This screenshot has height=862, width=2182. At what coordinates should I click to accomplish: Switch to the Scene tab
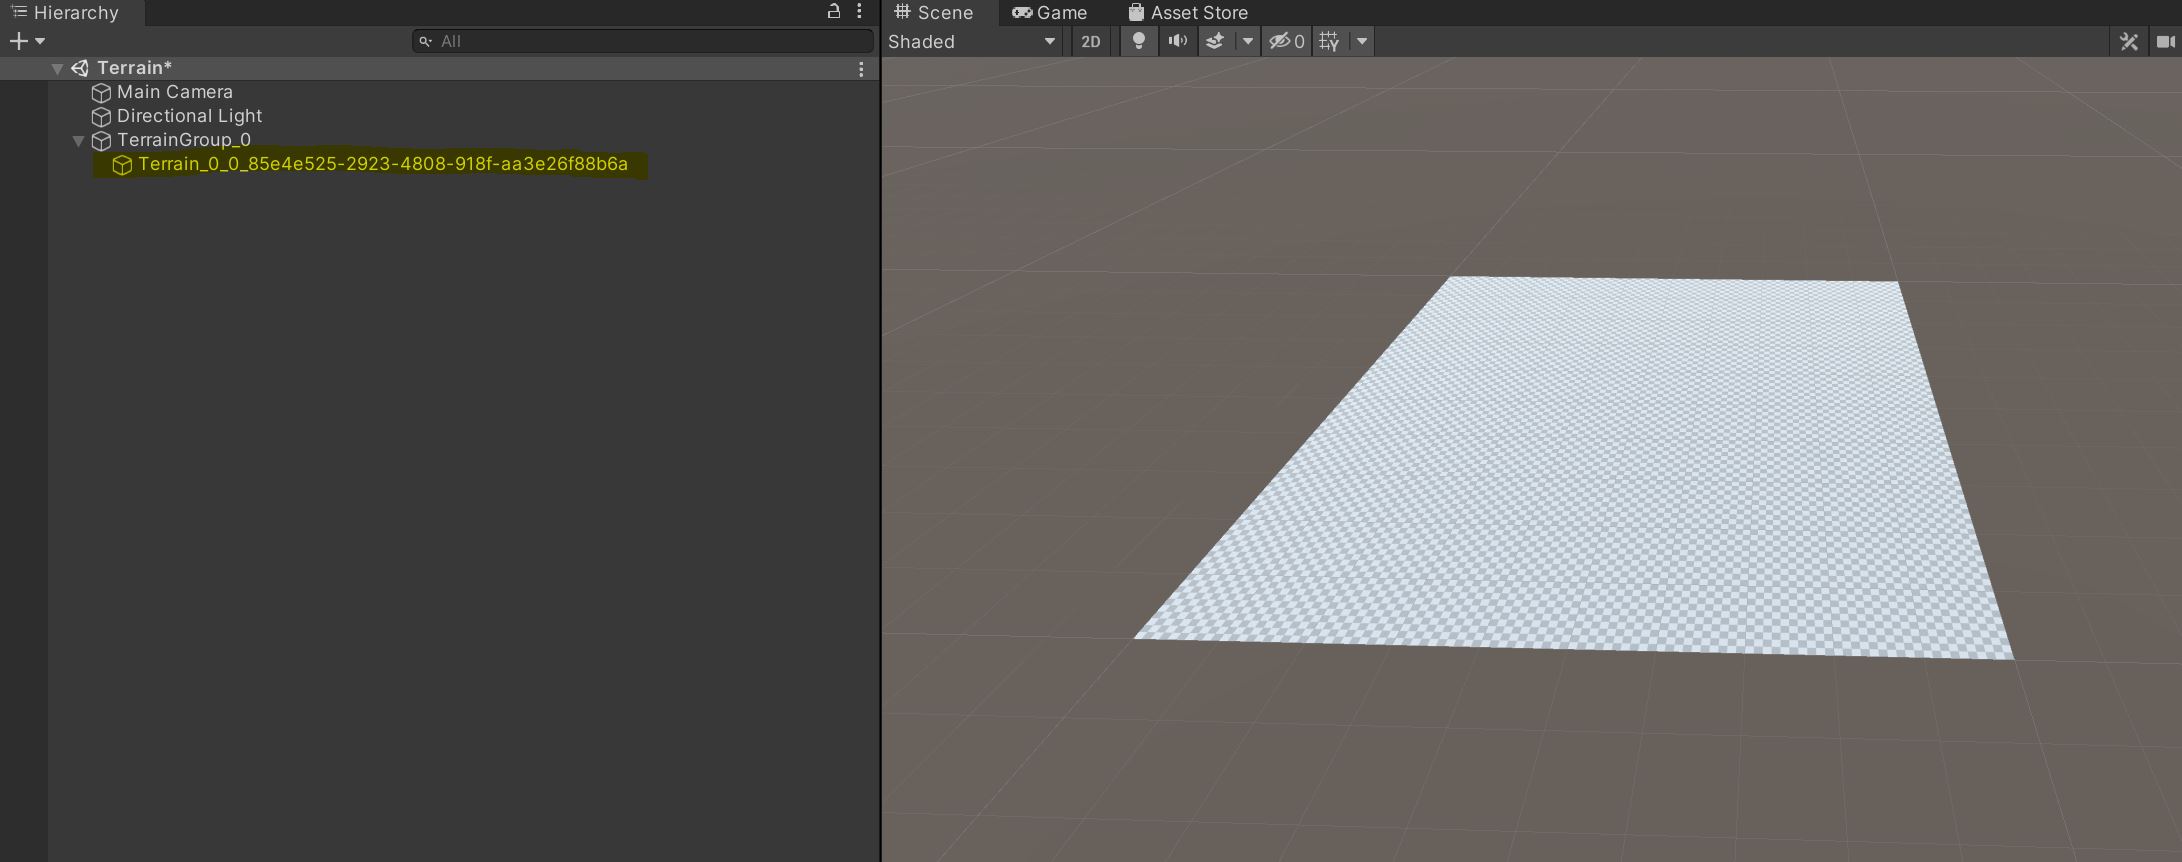pyautogui.click(x=934, y=13)
